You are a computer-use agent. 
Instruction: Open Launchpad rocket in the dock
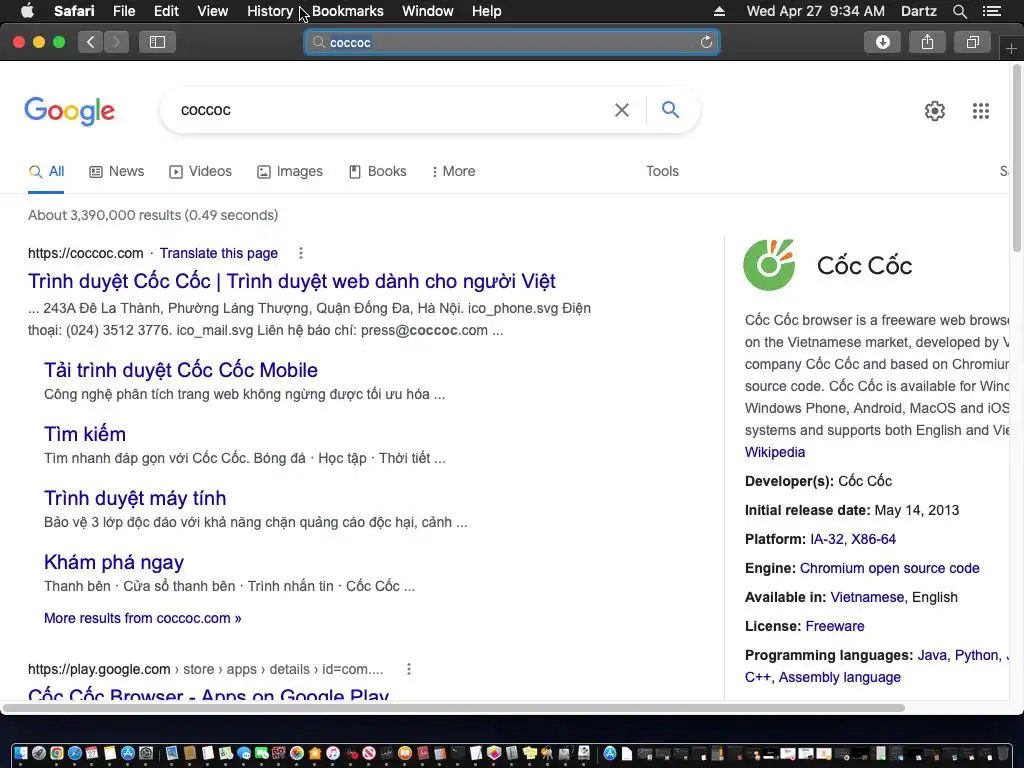tap(39, 753)
